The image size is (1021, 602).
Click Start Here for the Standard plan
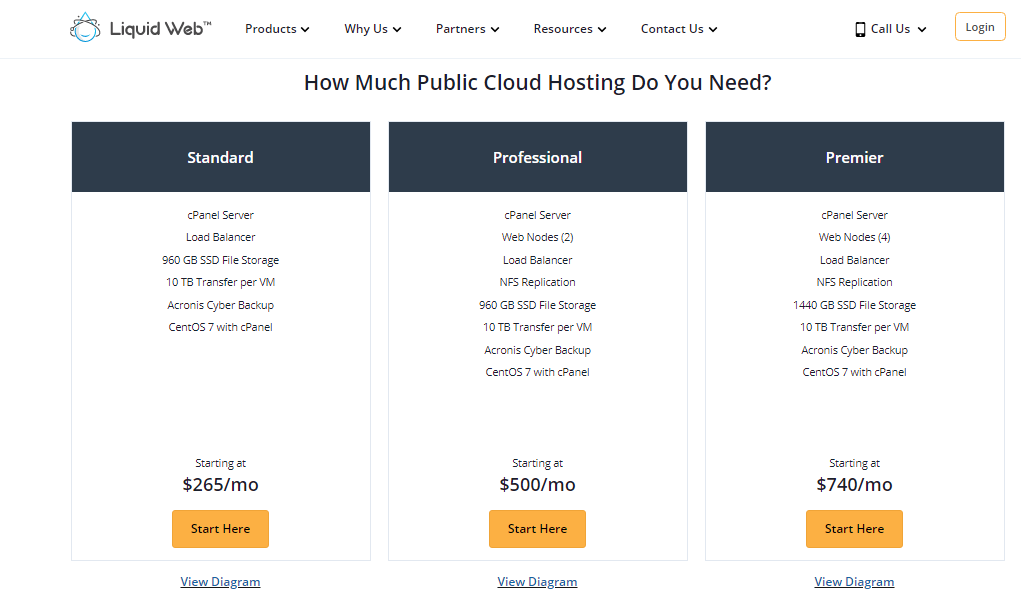(220, 528)
